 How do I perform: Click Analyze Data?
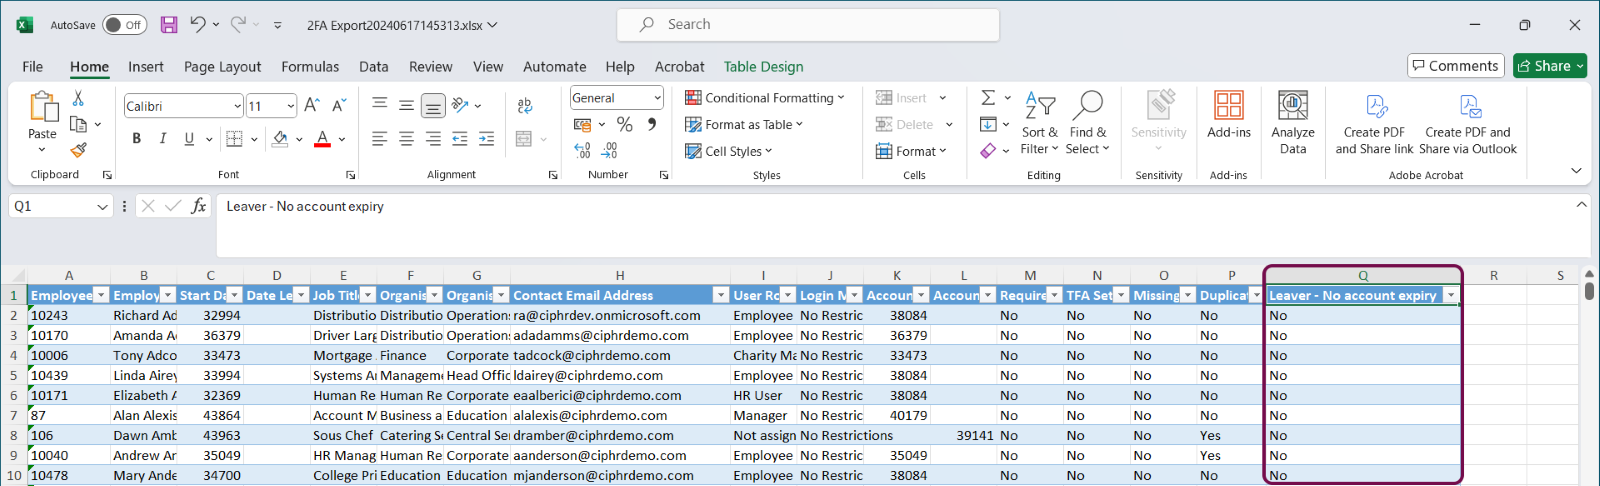pos(1293,122)
